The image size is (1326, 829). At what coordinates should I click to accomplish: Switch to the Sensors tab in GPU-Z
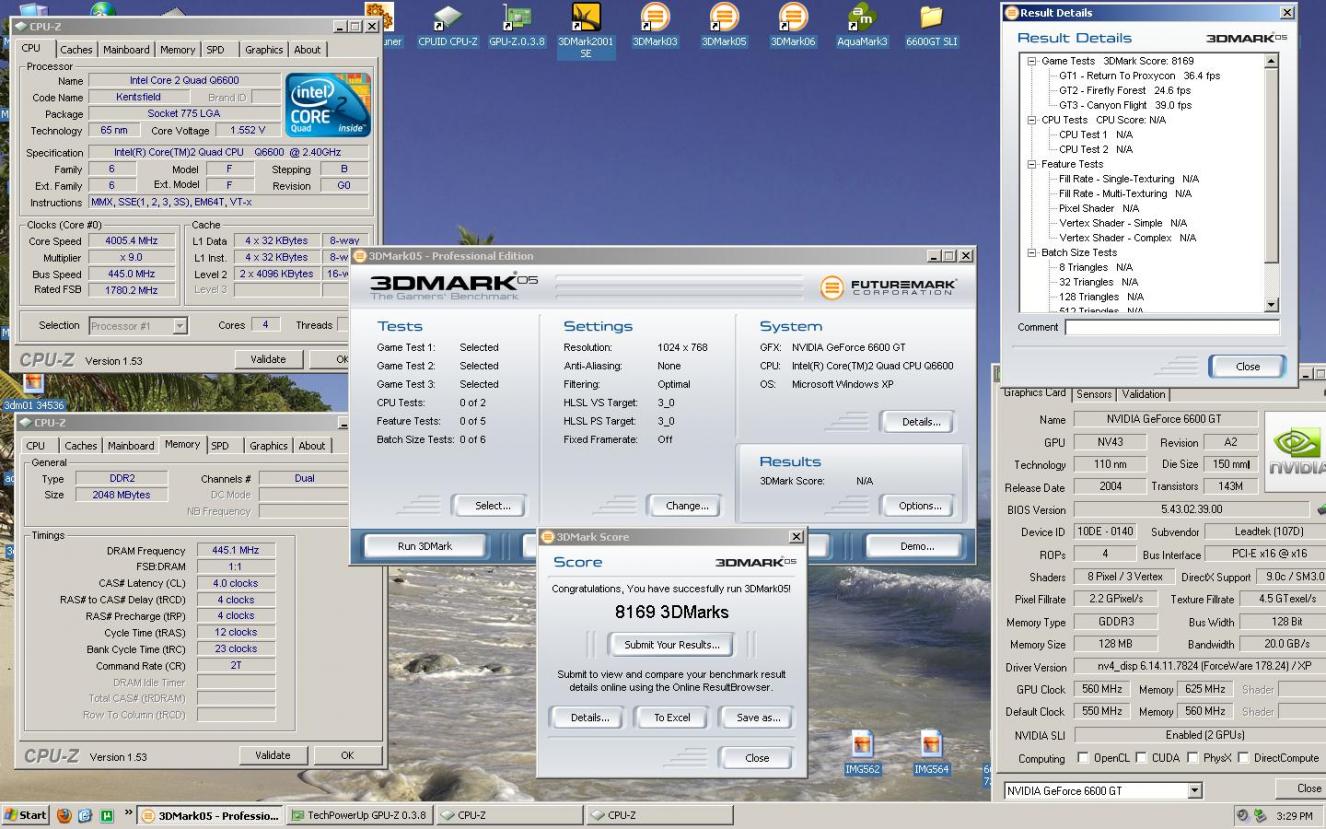coord(1095,394)
